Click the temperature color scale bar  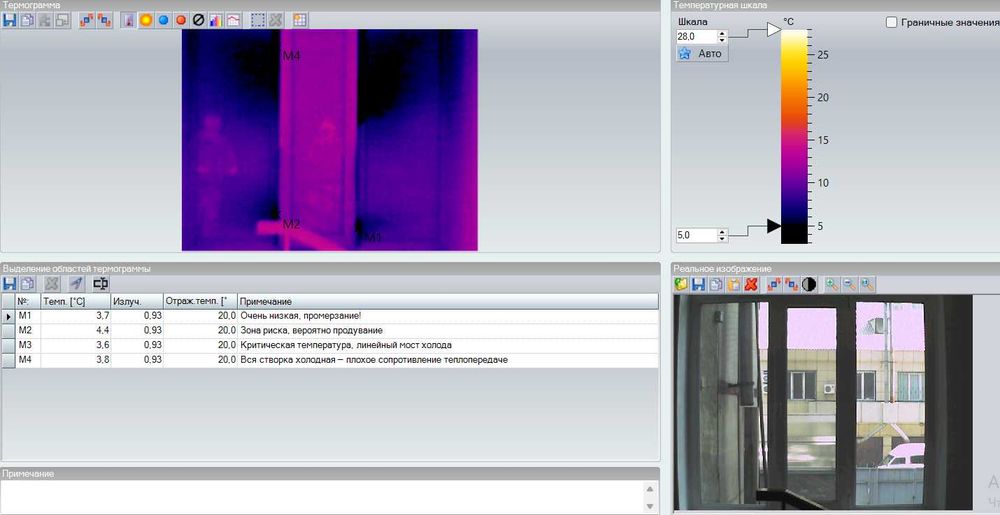pyautogui.click(x=795, y=136)
